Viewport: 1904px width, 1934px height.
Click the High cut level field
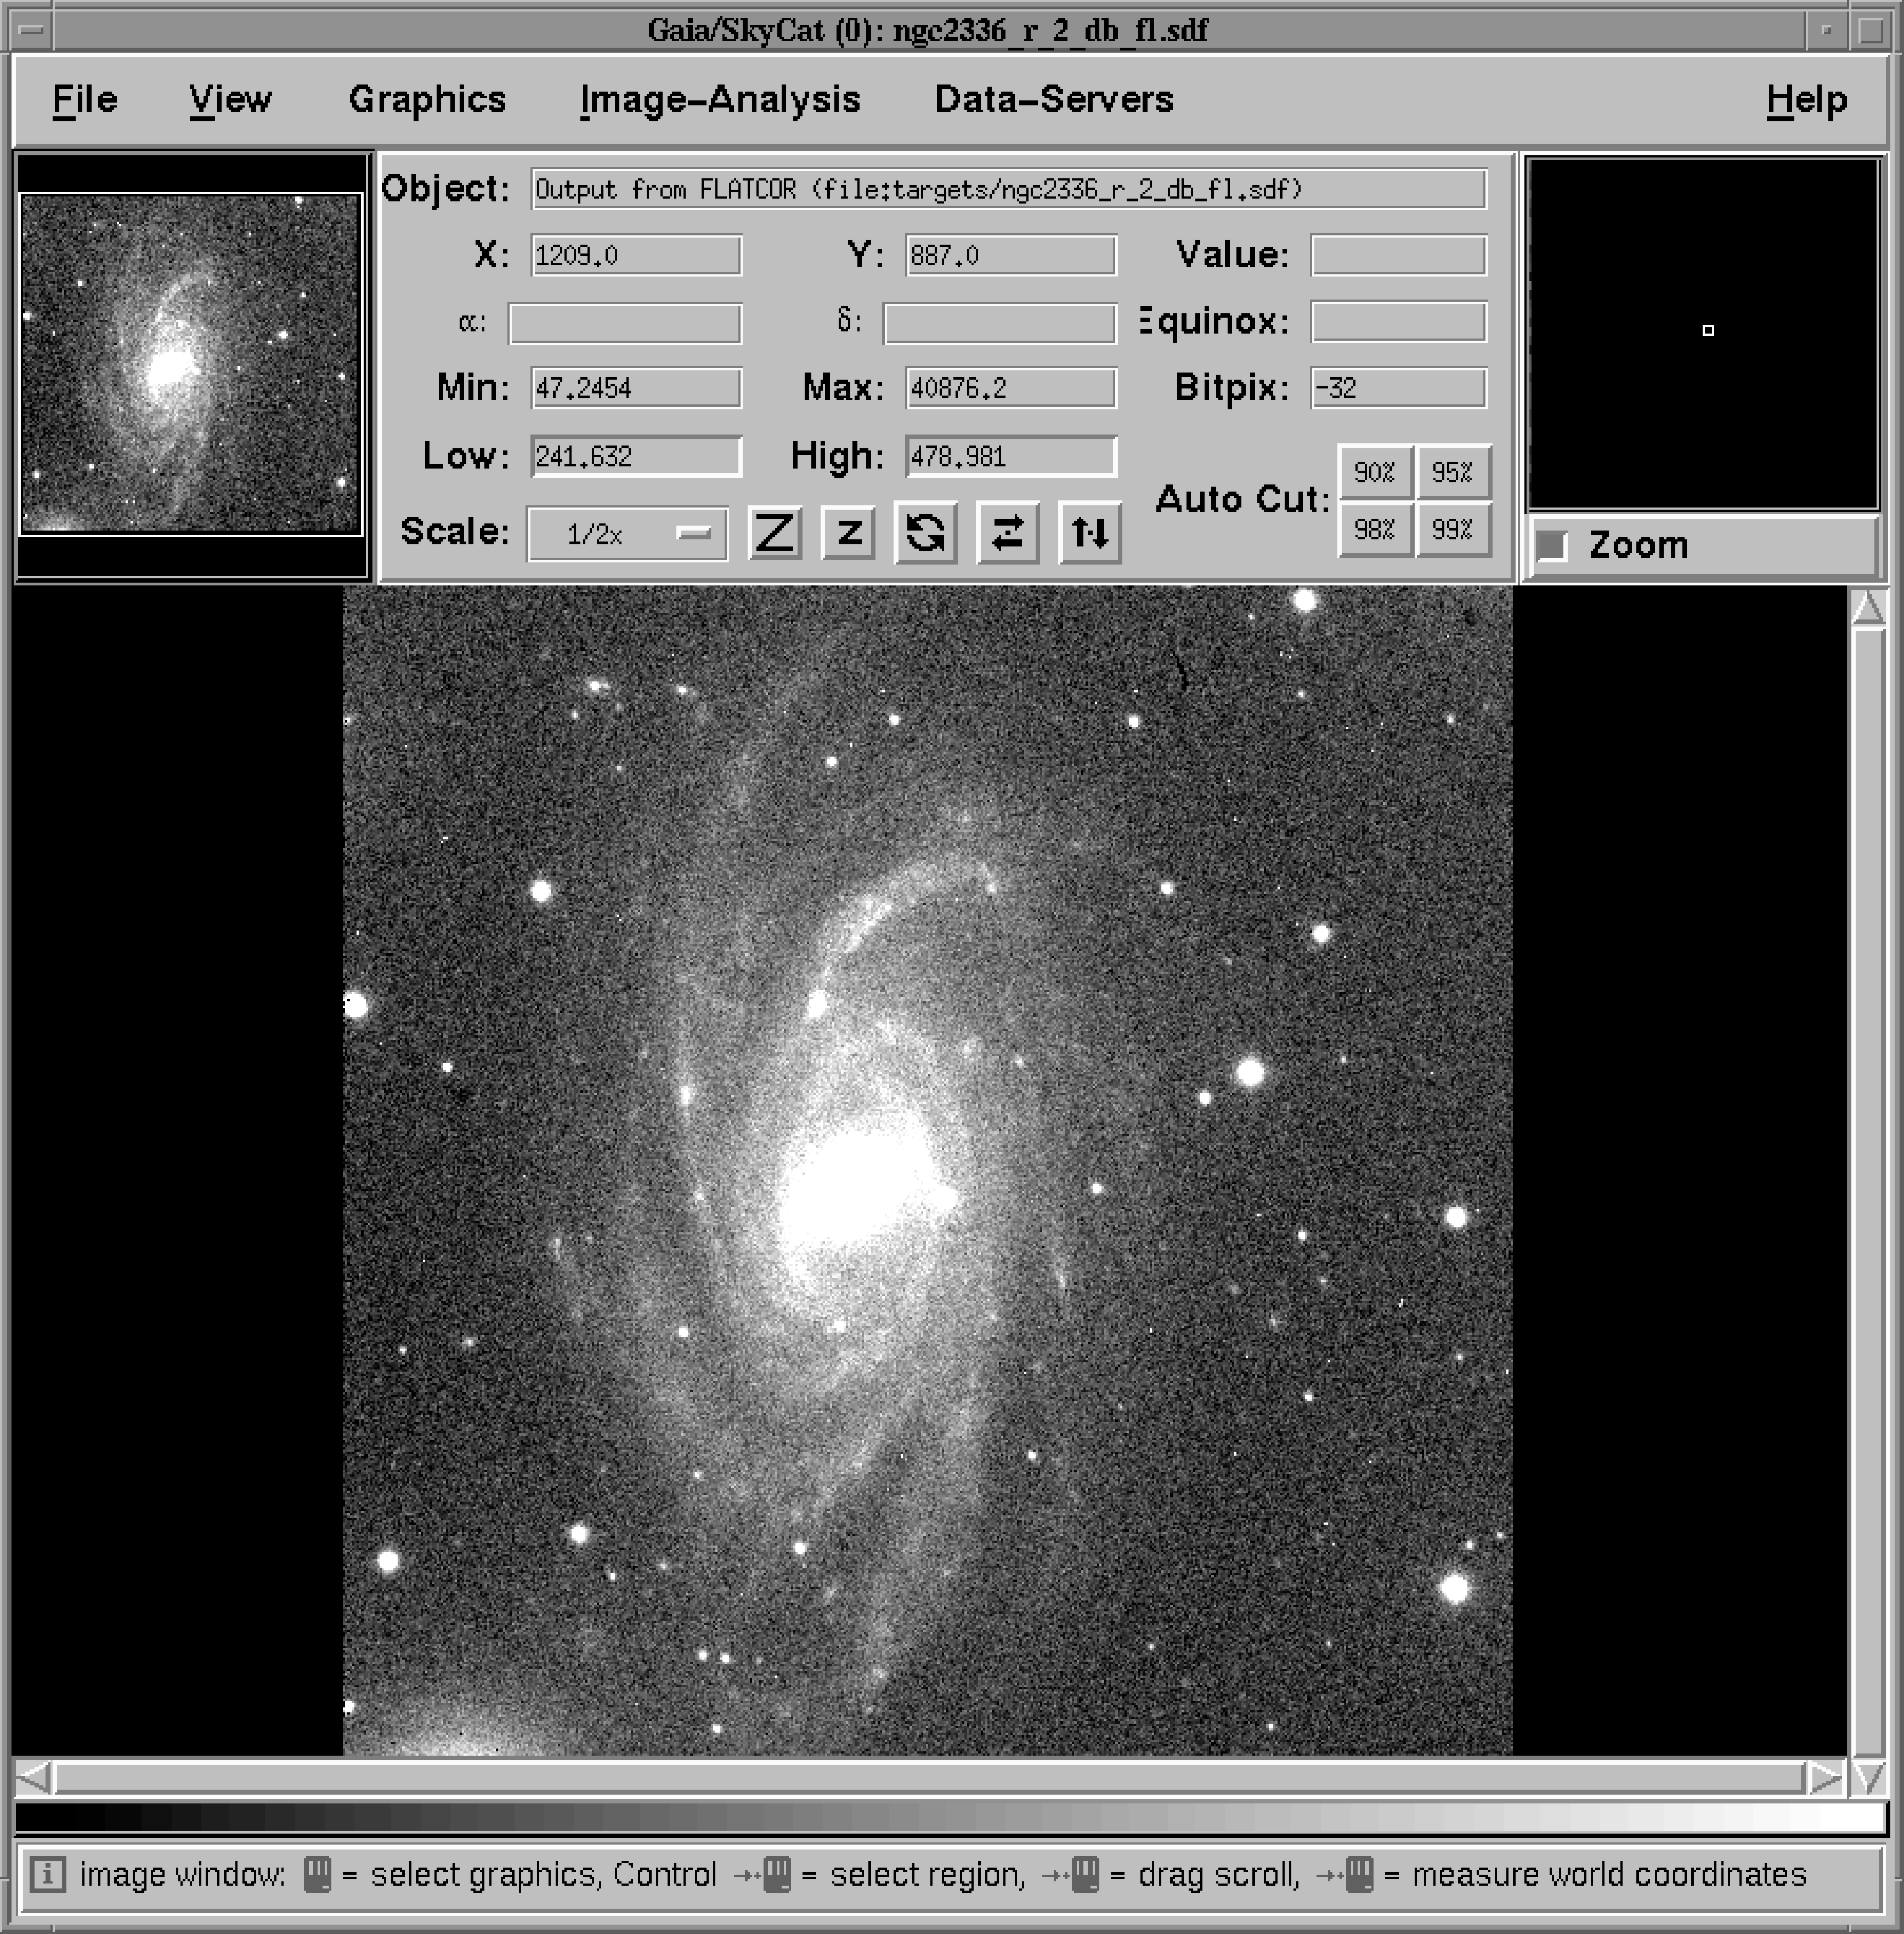pos(1011,457)
